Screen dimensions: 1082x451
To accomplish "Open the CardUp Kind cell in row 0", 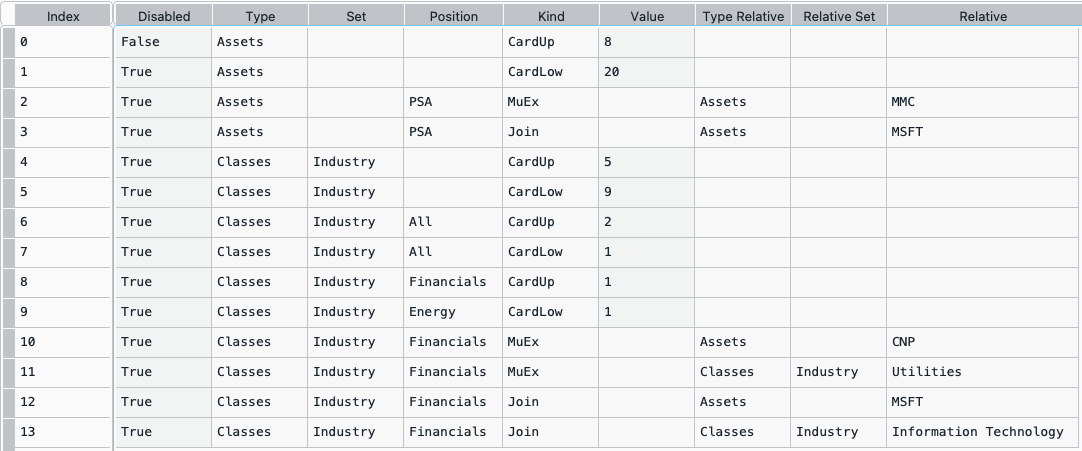I will click(x=551, y=42).
